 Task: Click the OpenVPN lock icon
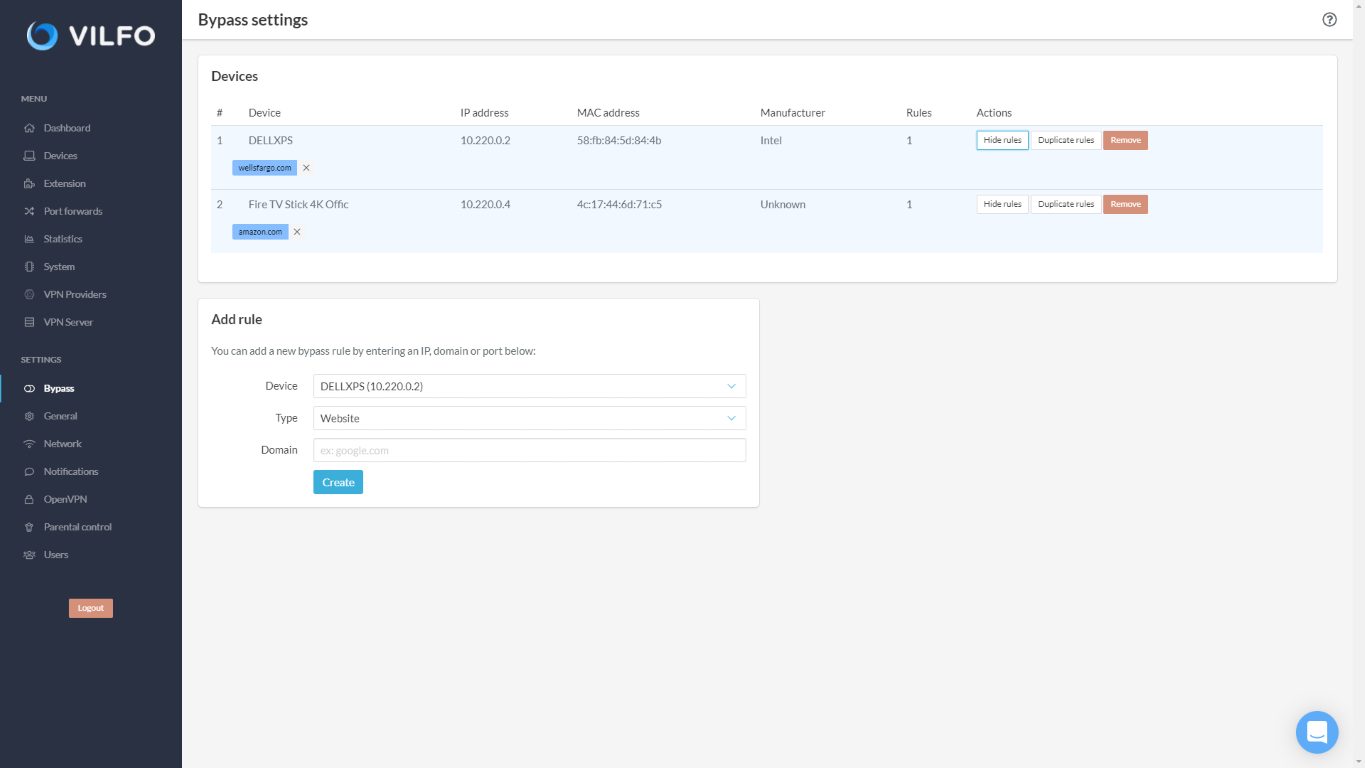[29, 499]
